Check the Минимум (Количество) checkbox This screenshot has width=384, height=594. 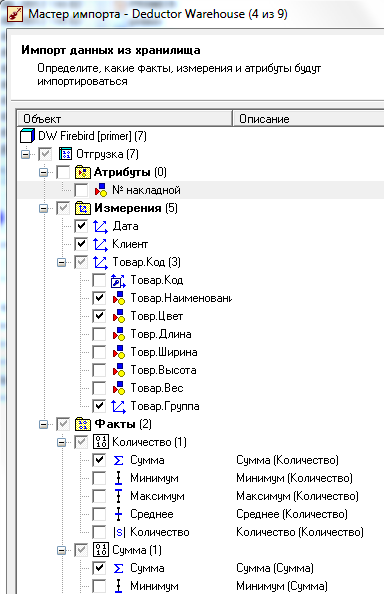(x=99, y=478)
